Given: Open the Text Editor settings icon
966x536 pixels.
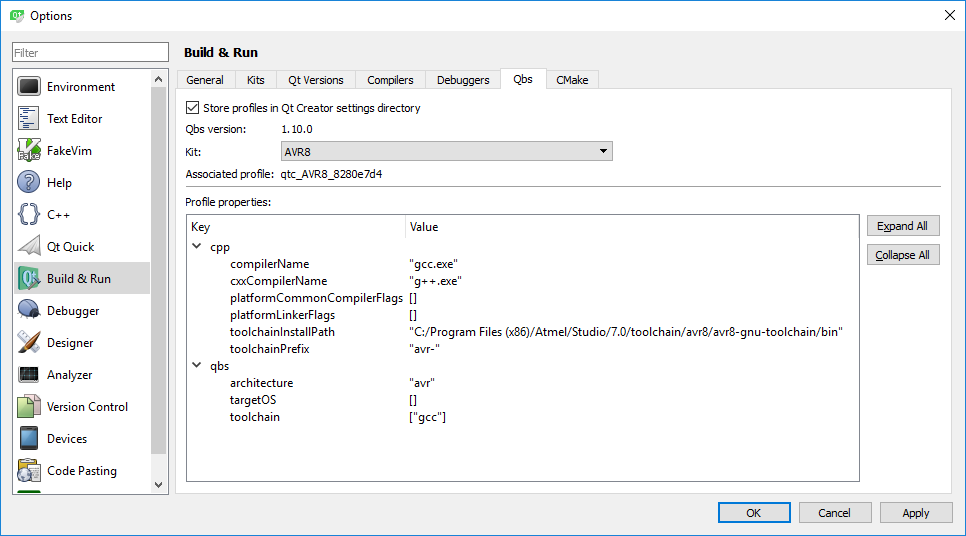Looking at the screenshot, I should click(x=29, y=119).
